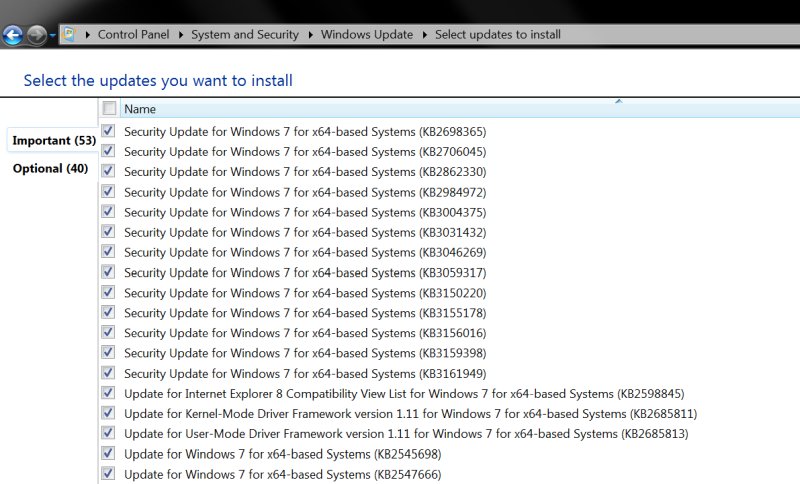Uncheck update KB3159398

point(108,352)
